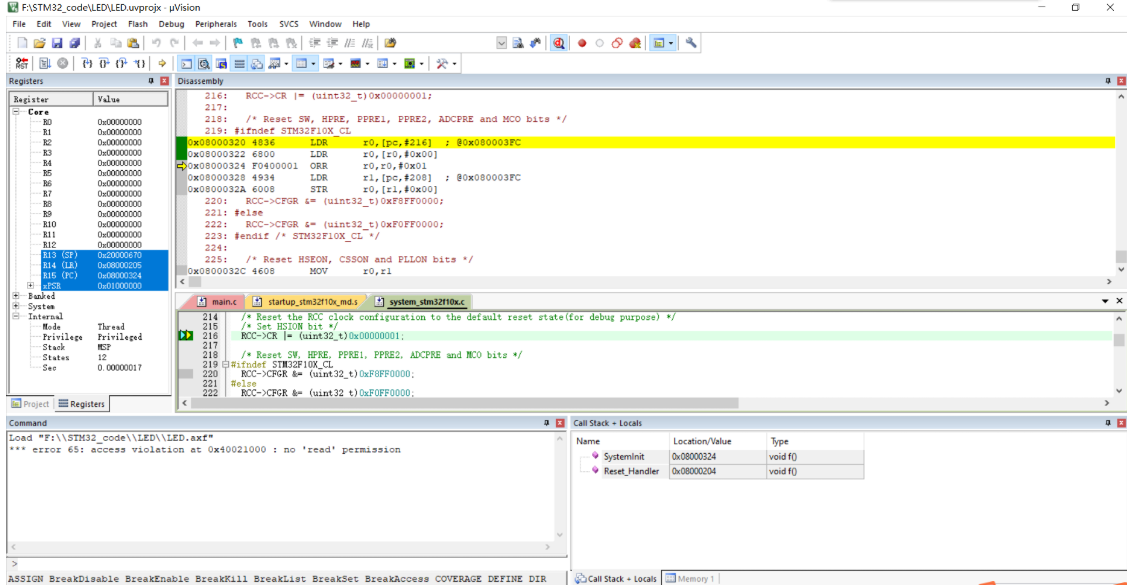Close the Registers panel
Screen dimensions: 1127x585
point(164,80)
